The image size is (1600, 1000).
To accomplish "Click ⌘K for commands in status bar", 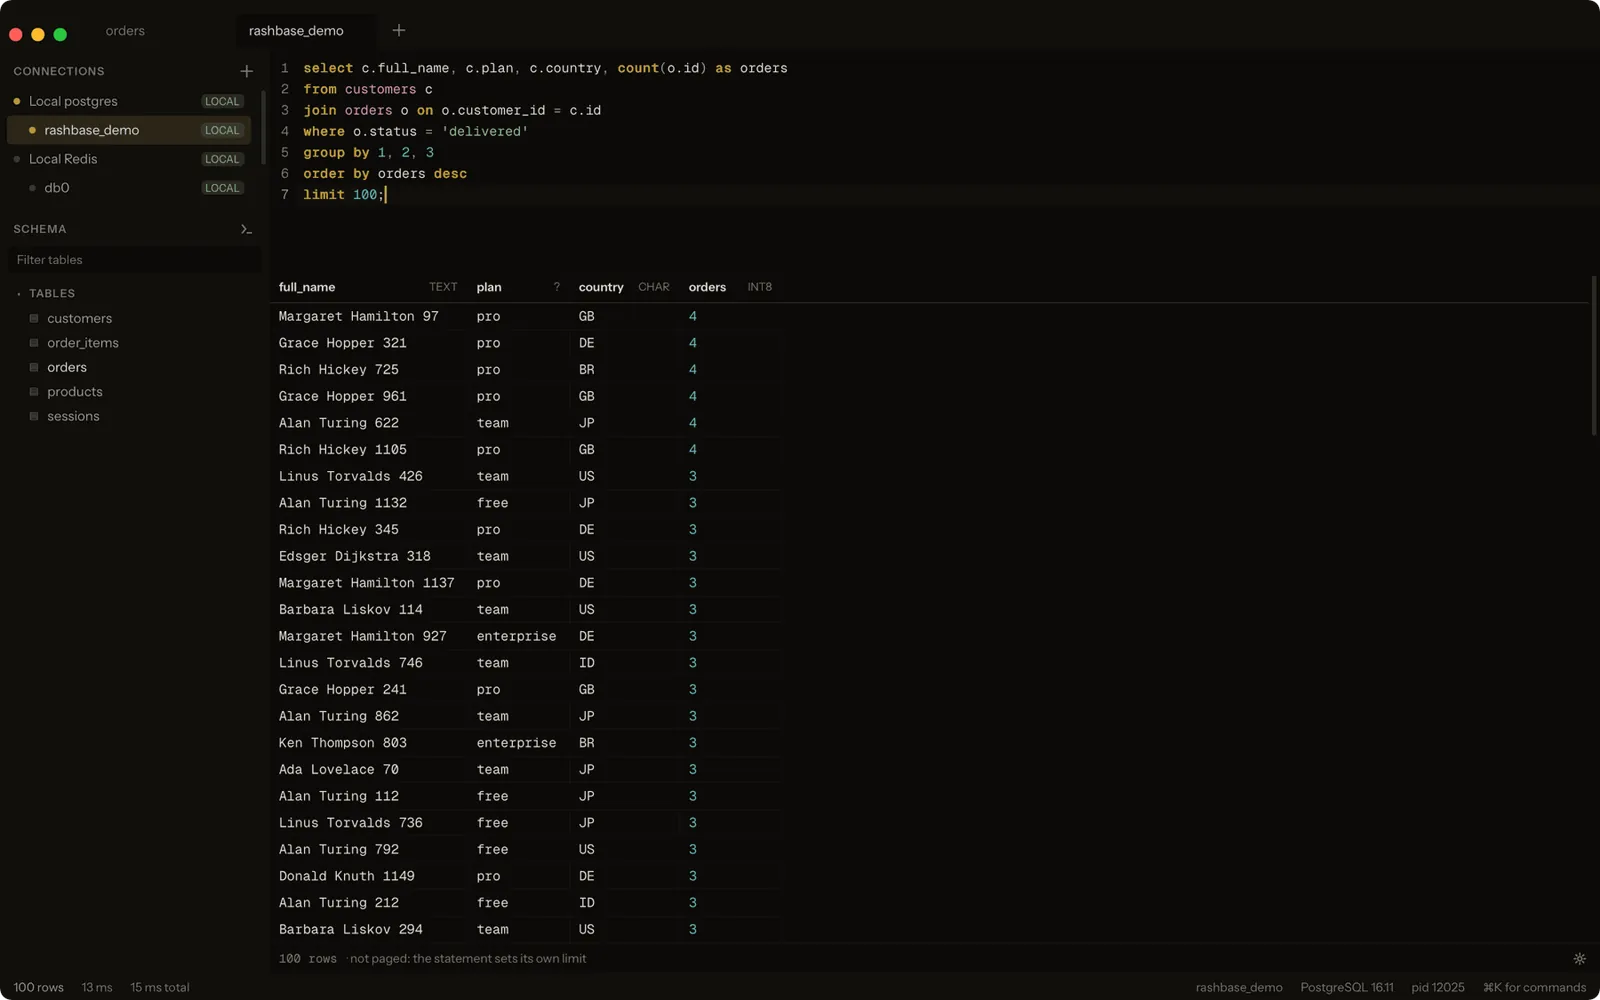I will pyautogui.click(x=1534, y=987).
